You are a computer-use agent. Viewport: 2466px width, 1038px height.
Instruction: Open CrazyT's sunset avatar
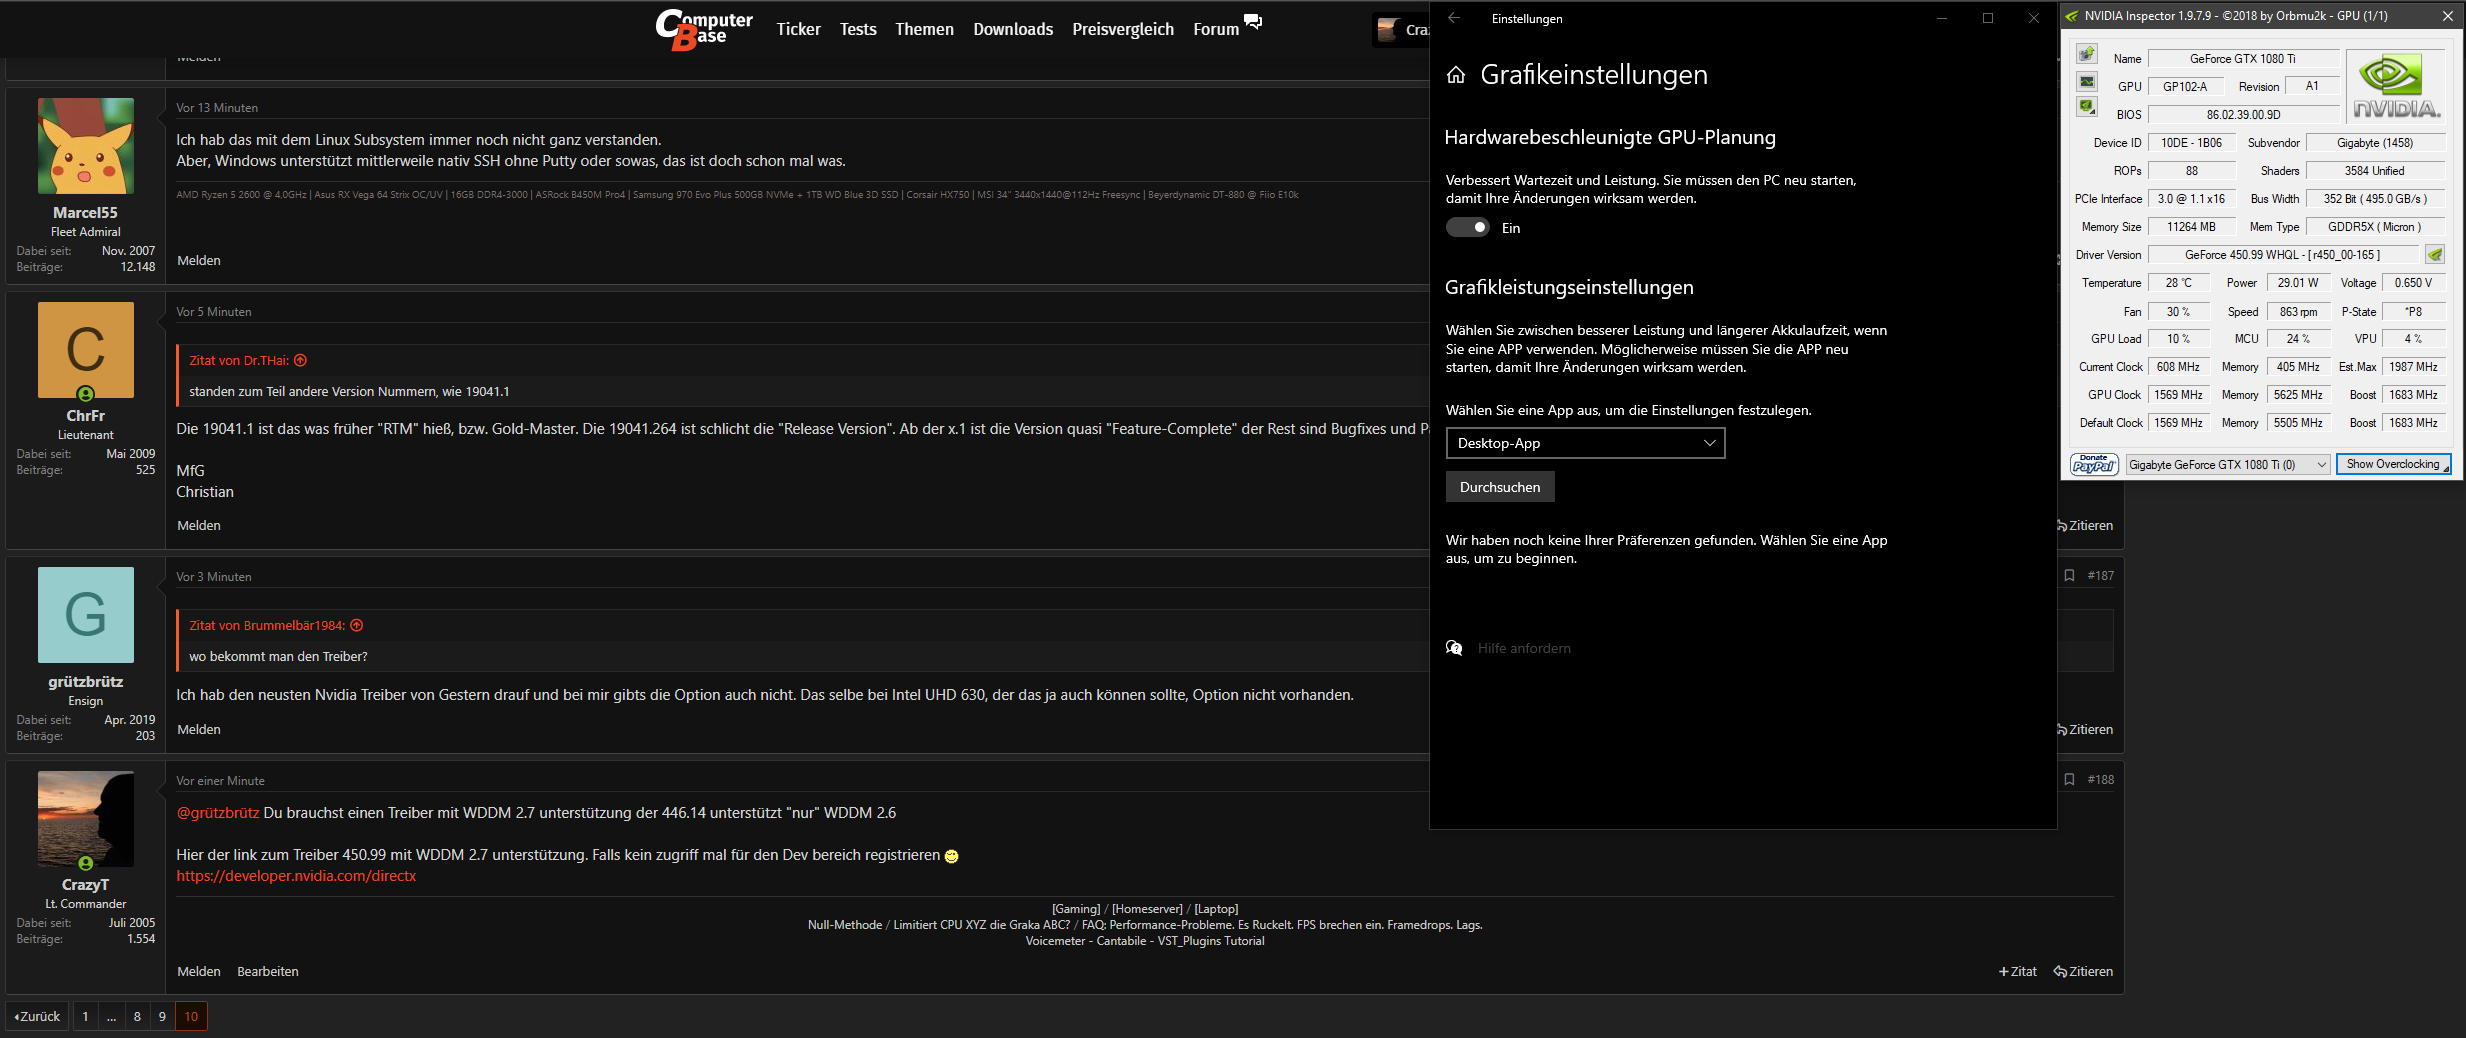pyautogui.click(x=86, y=819)
